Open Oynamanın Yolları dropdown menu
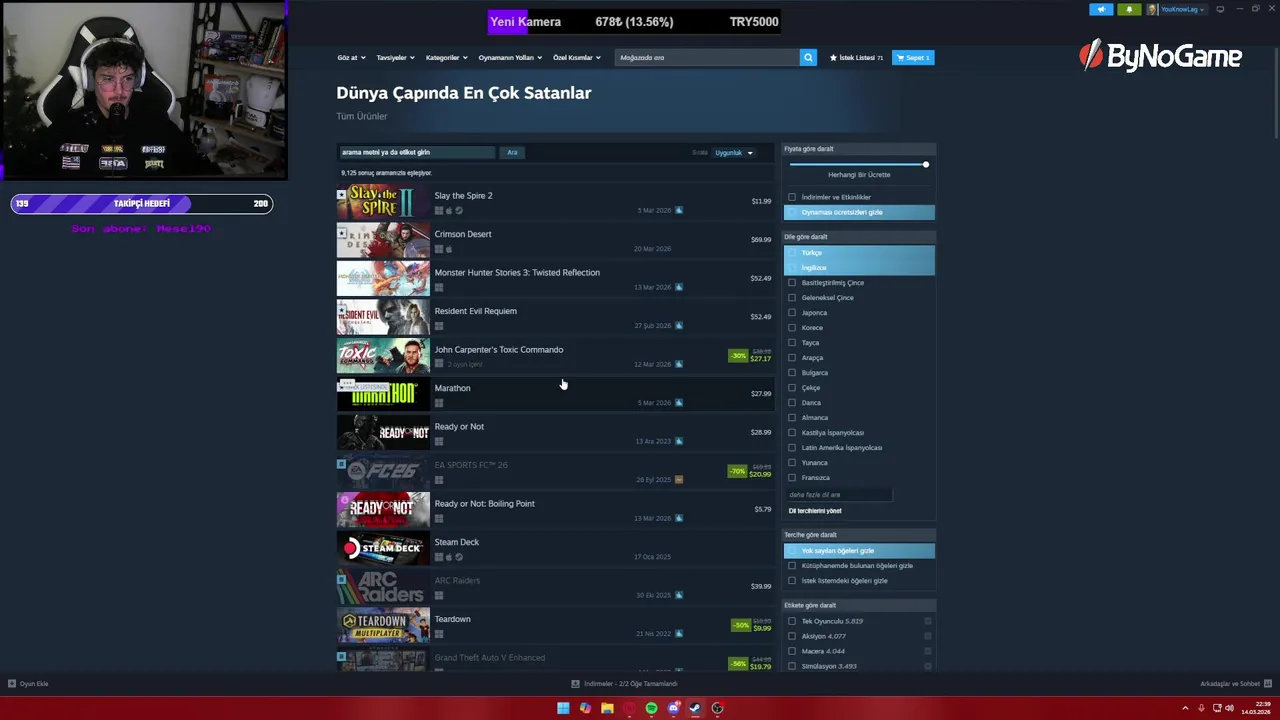 coord(510,58)
